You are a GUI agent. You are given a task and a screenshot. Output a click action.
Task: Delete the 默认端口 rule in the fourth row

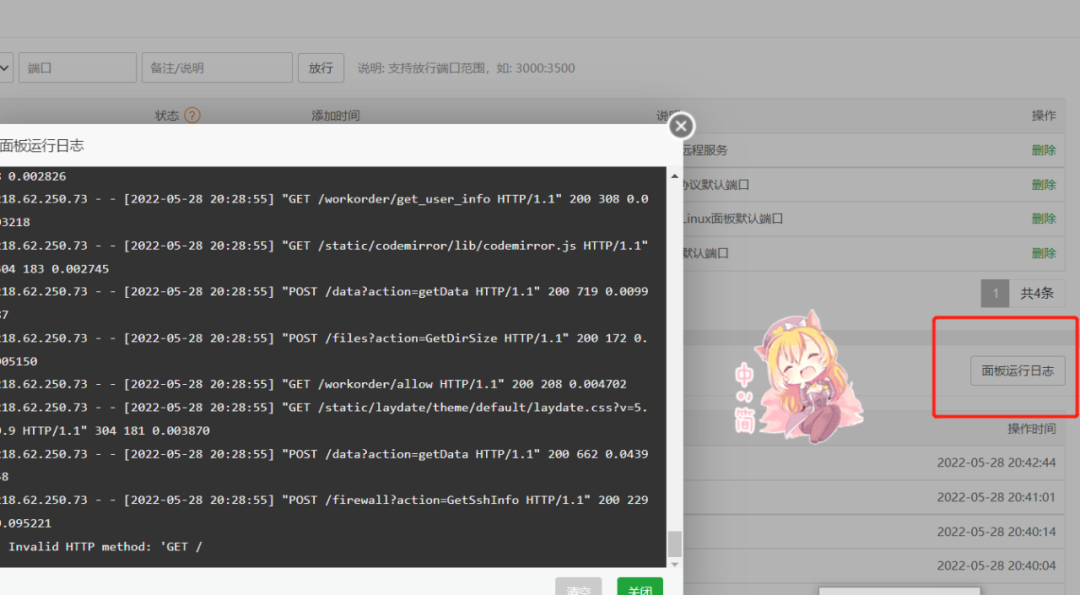pos(1043,253)
